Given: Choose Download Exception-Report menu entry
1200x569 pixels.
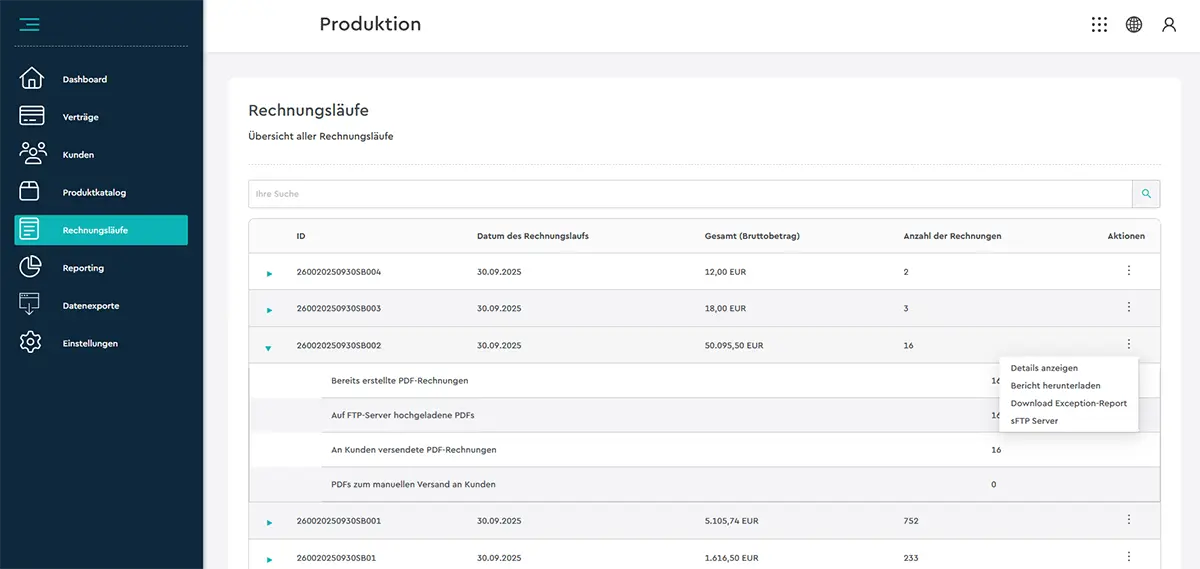Looking at the screenshot, I should (x=1068, y=403).
